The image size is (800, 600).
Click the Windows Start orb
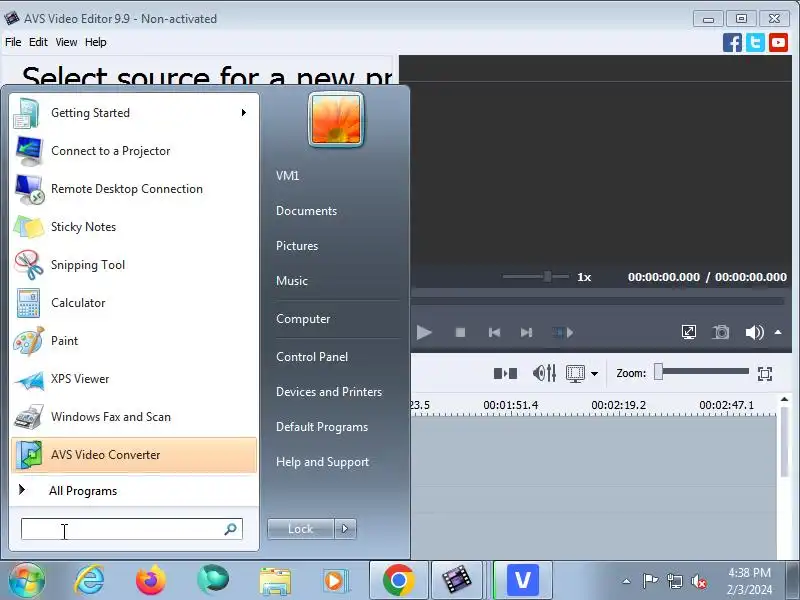coord(27,580)
